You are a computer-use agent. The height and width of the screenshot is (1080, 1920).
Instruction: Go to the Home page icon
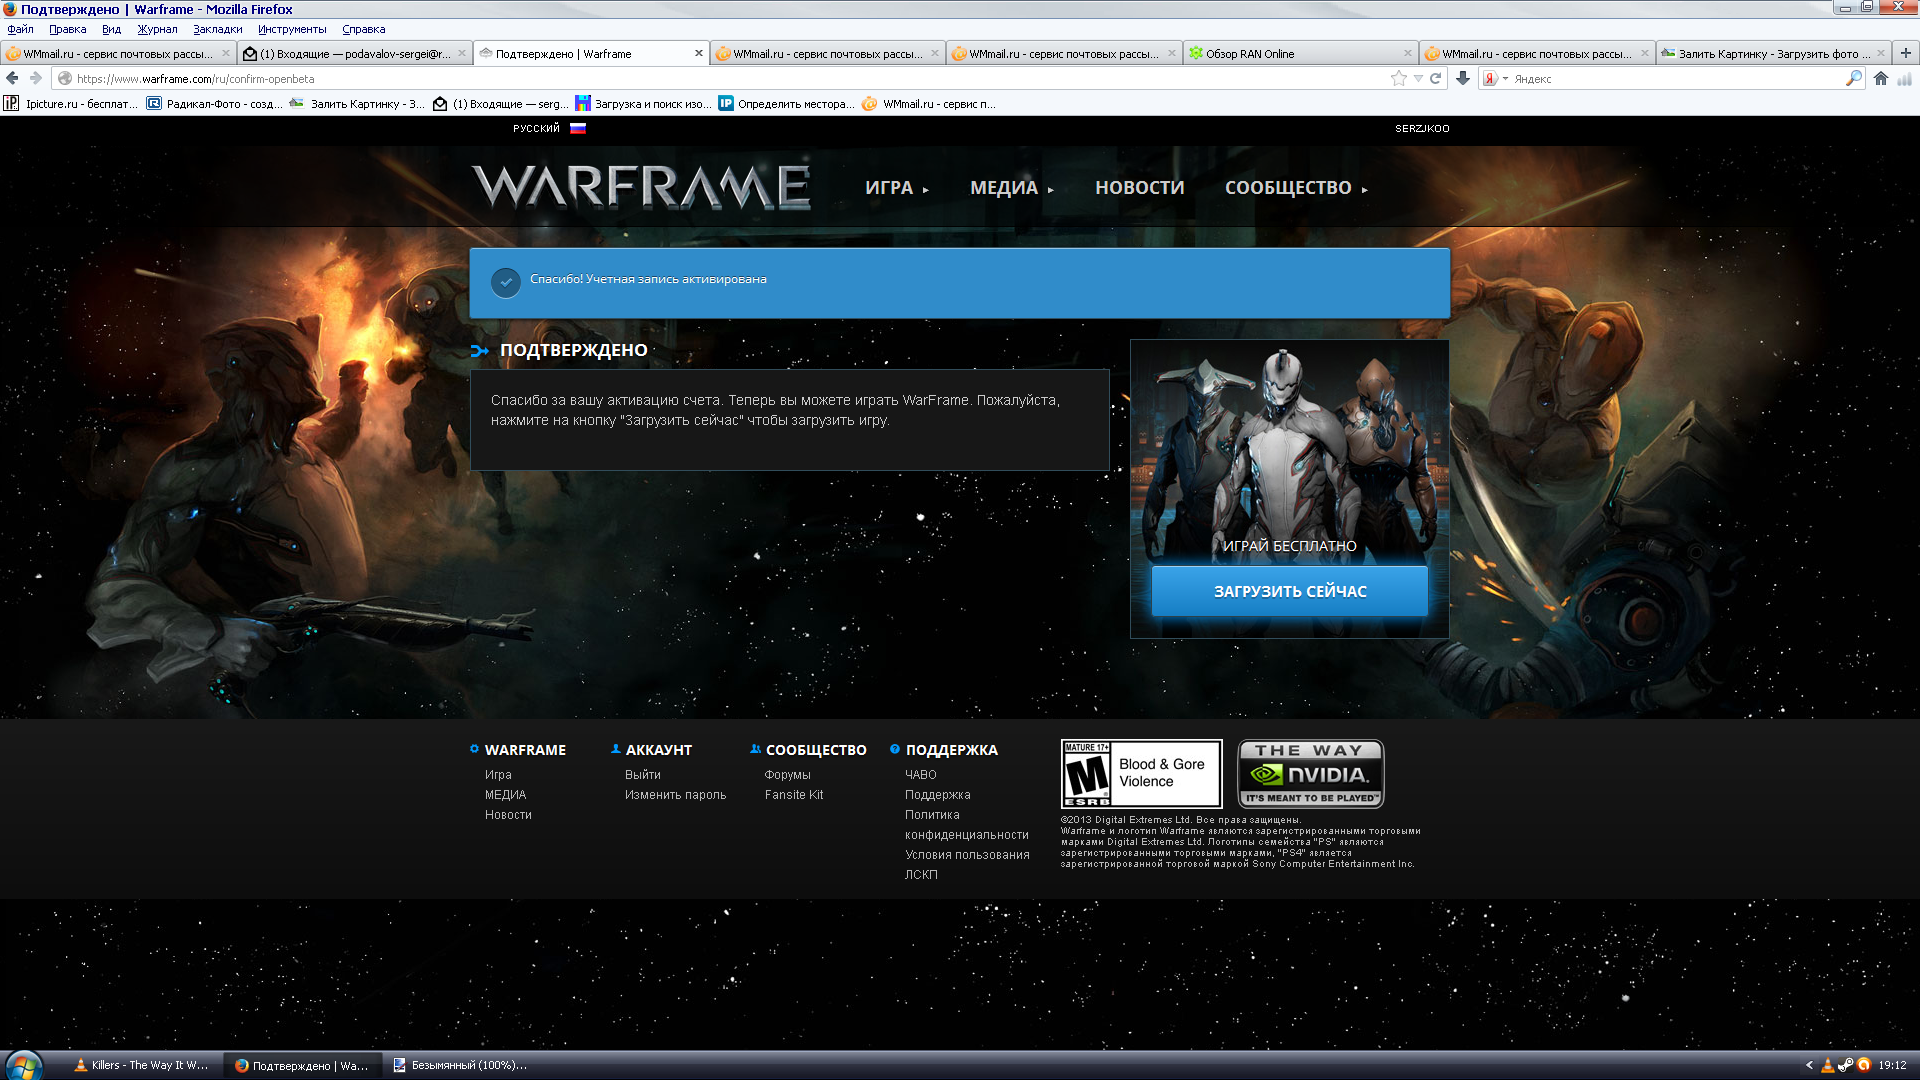1881,78
